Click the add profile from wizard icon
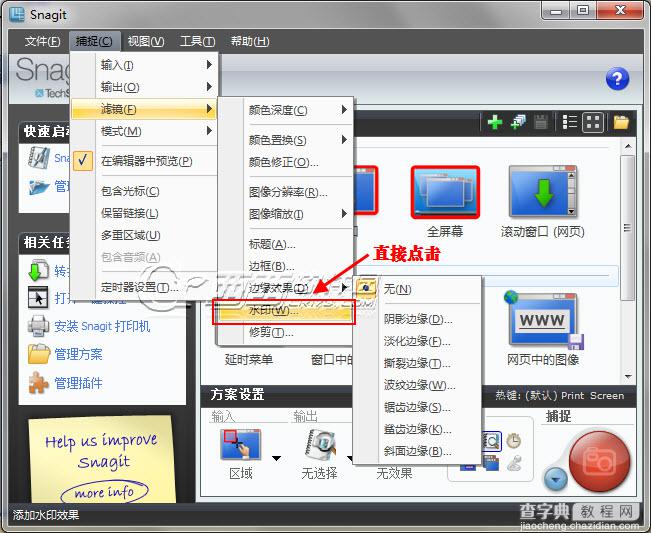This screenshot has width=651, height=533. point(518,122)
